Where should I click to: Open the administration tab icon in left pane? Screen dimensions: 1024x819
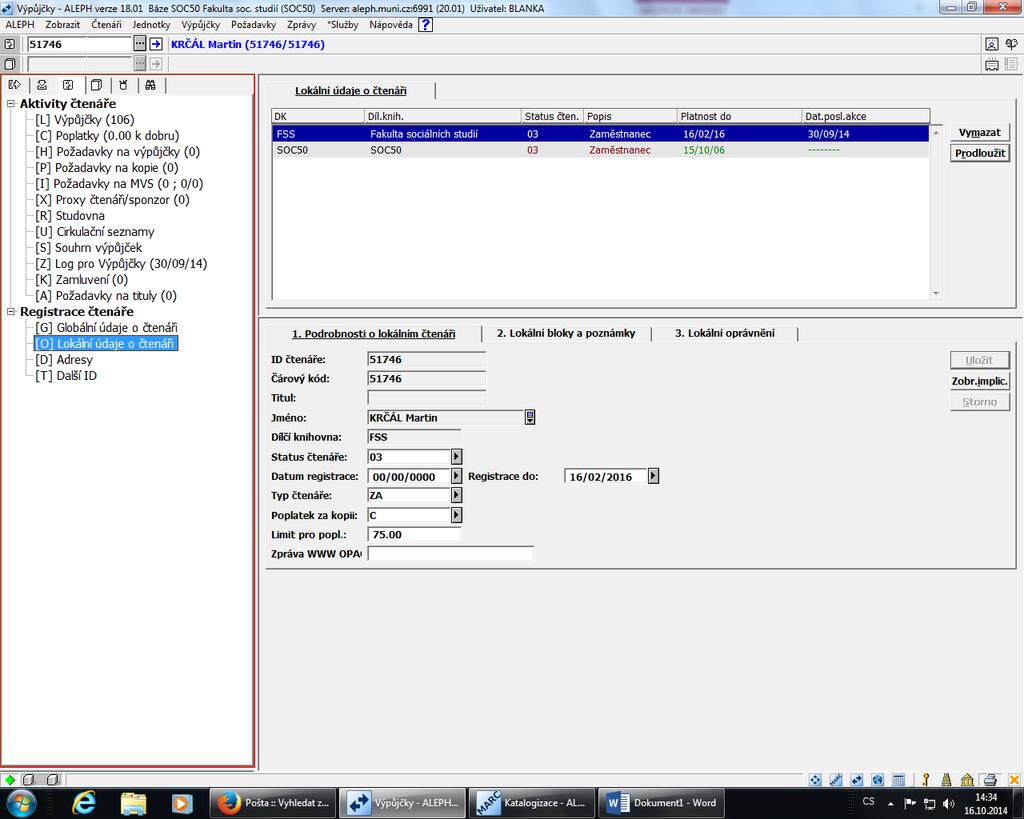123,85
